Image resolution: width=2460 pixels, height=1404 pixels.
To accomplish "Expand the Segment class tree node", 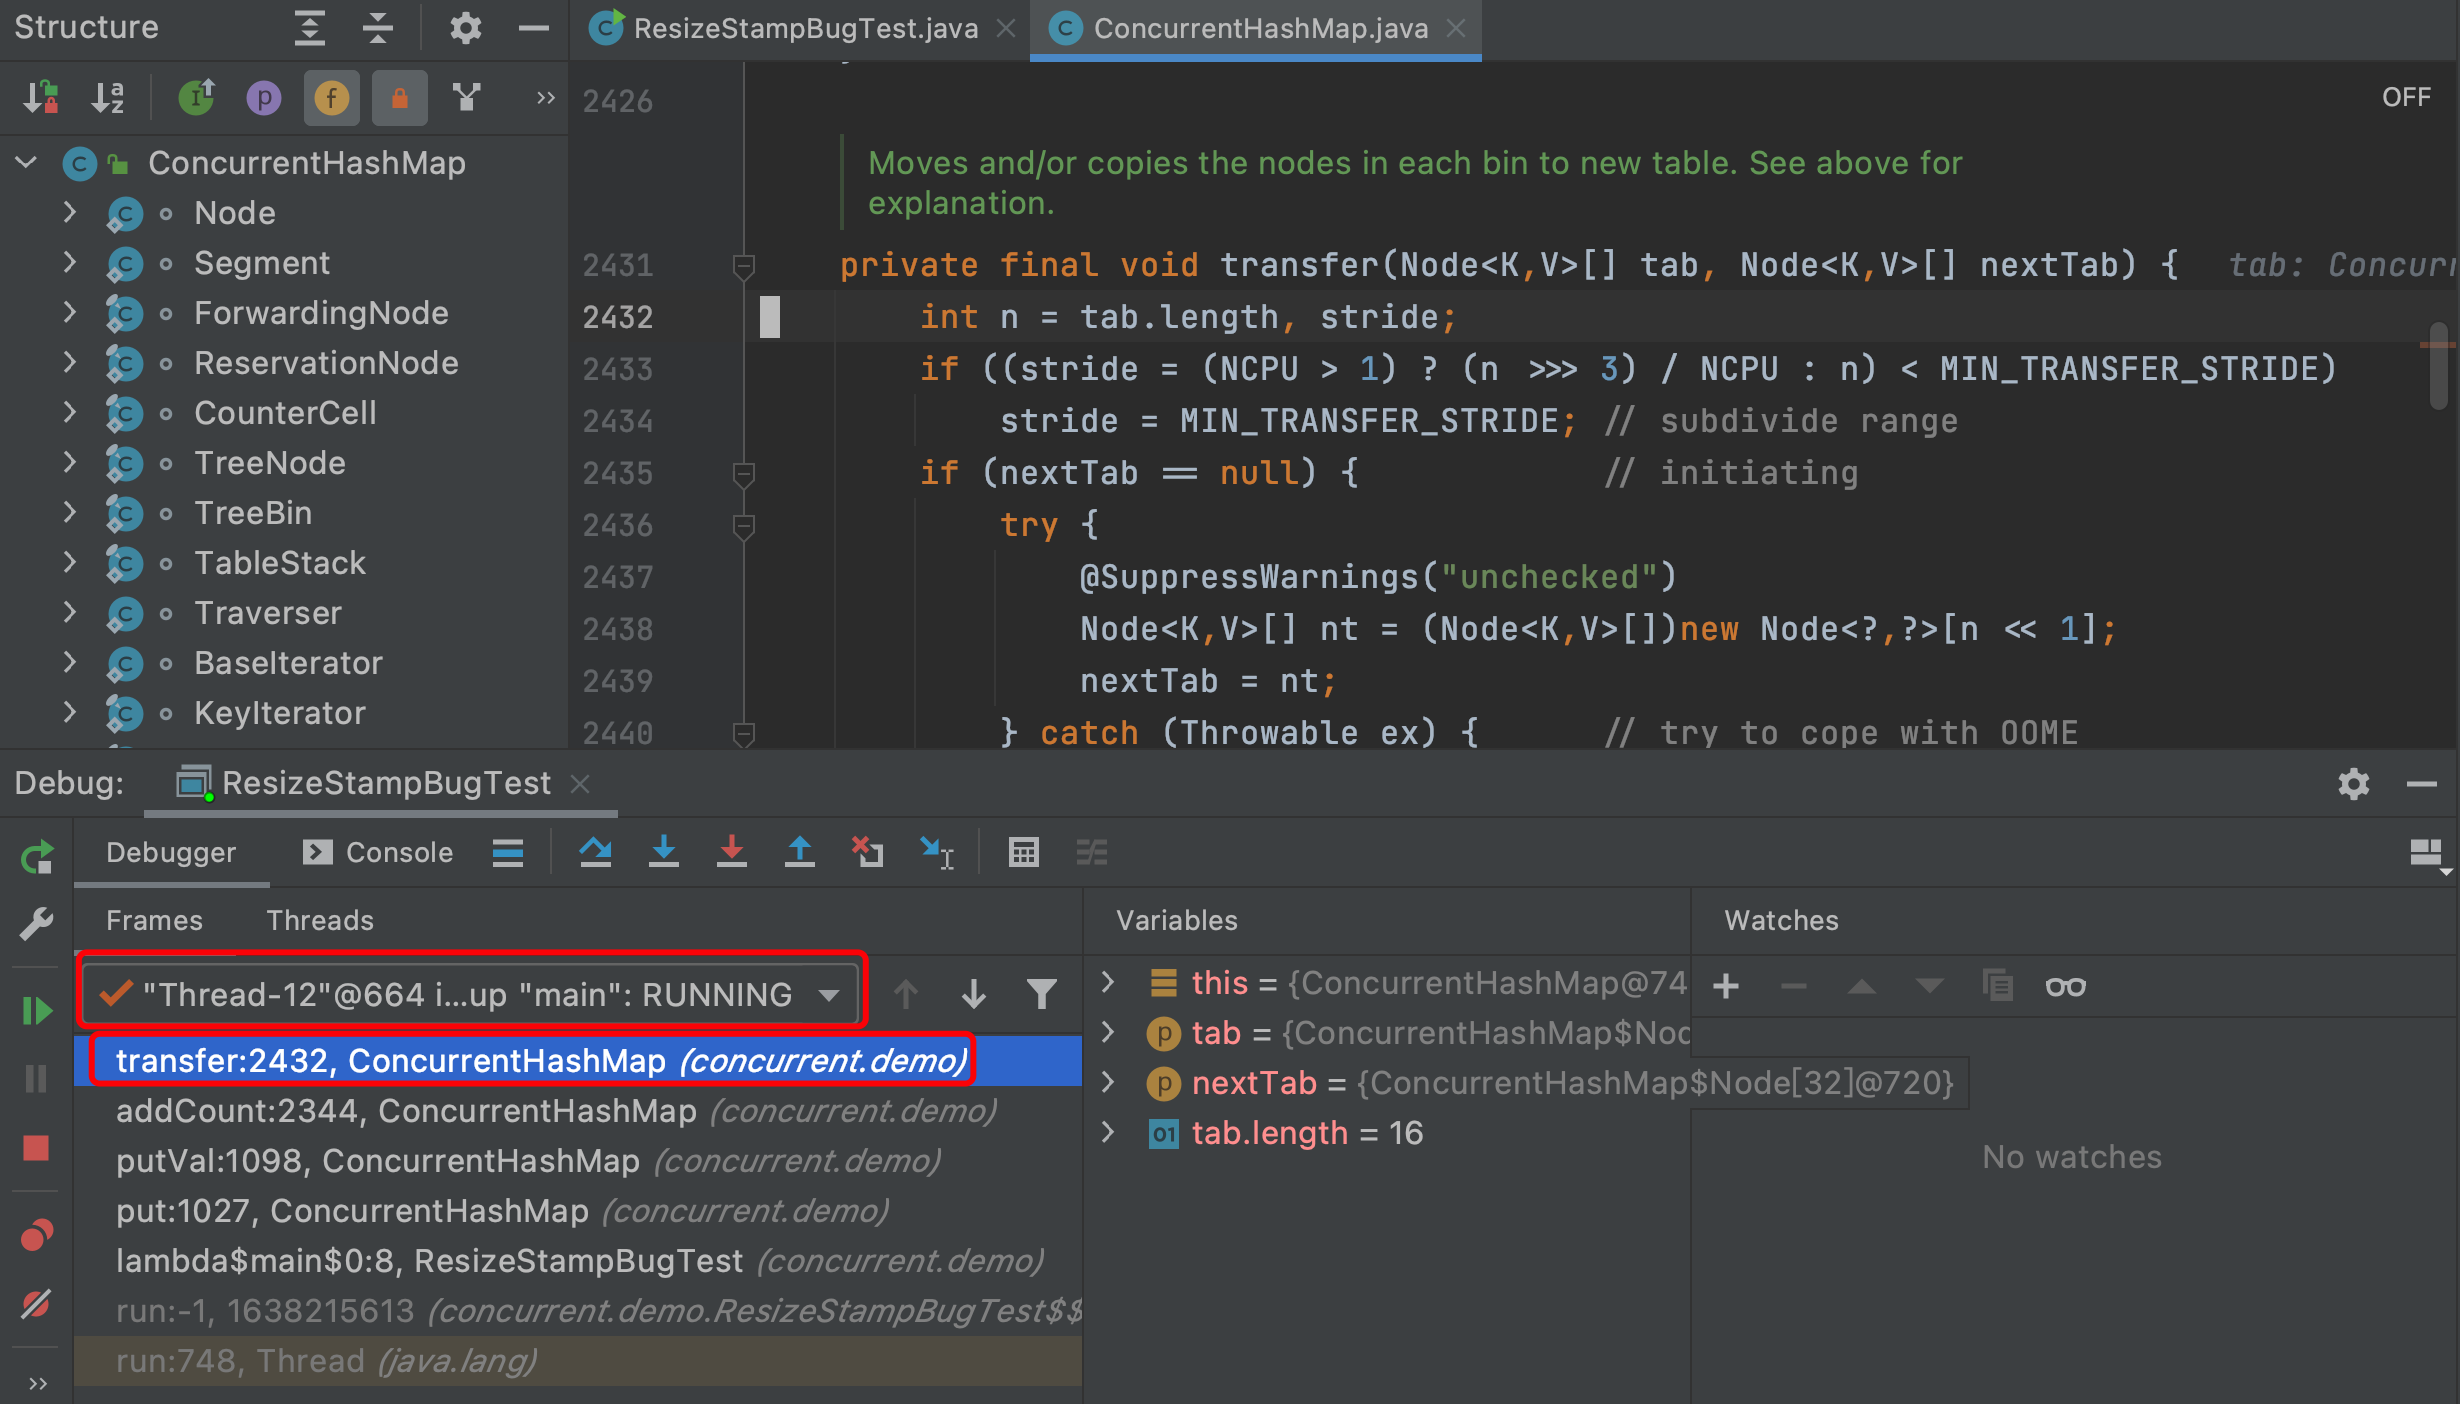I will 69,262.
